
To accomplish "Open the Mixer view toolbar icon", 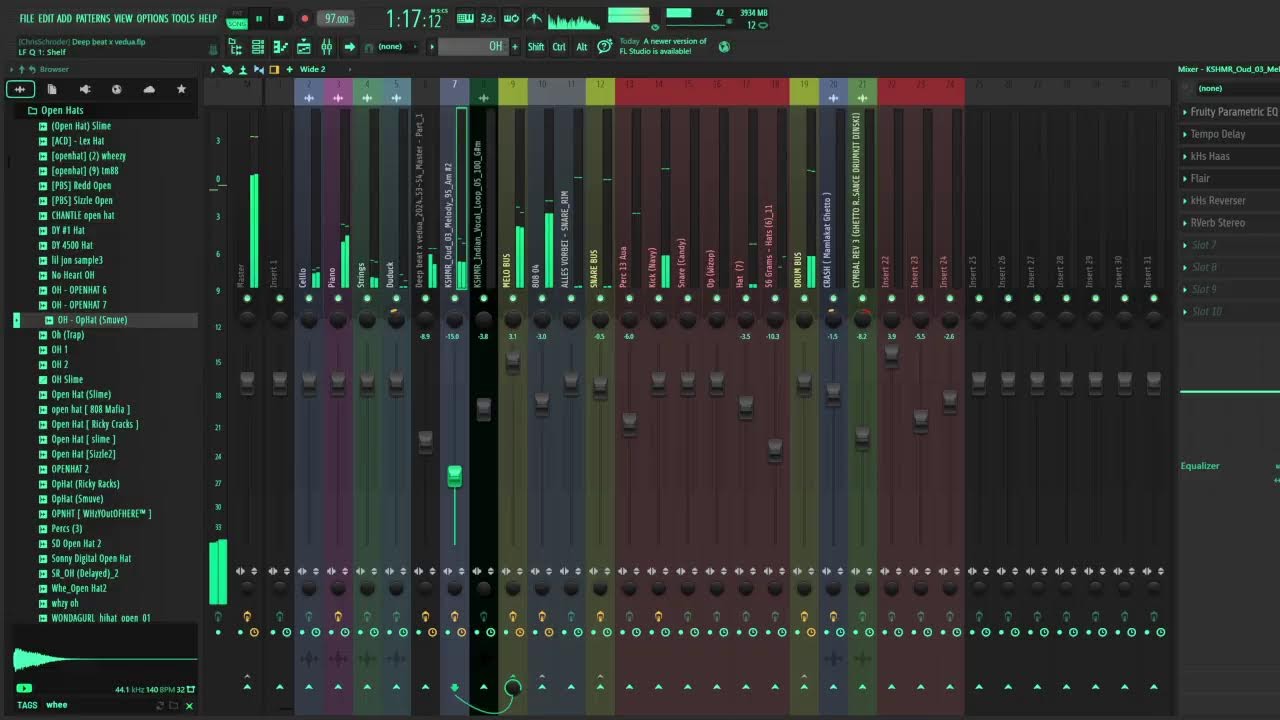I will [x=326, y=47].
